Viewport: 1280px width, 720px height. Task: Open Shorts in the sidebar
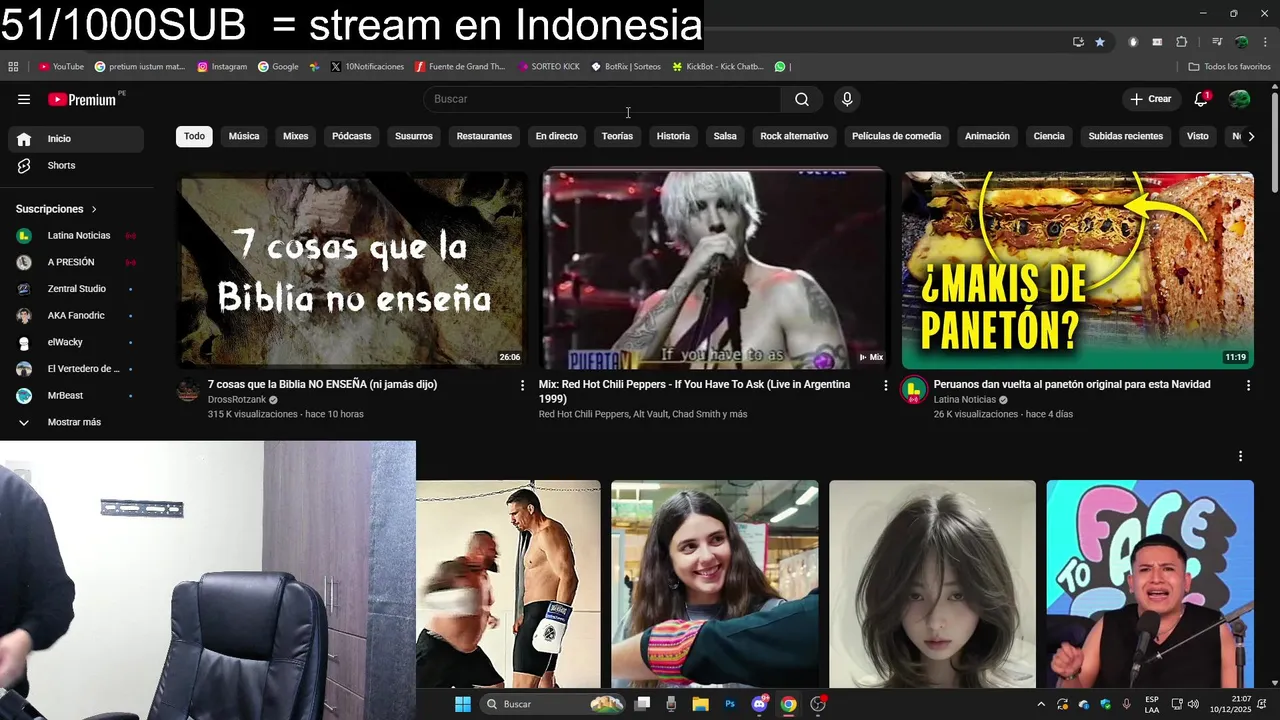76,165
